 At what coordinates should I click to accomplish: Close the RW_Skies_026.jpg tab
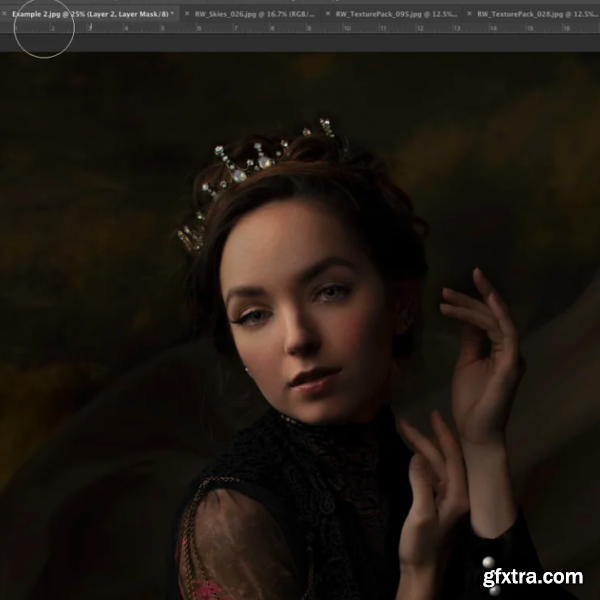click(187, 15)
